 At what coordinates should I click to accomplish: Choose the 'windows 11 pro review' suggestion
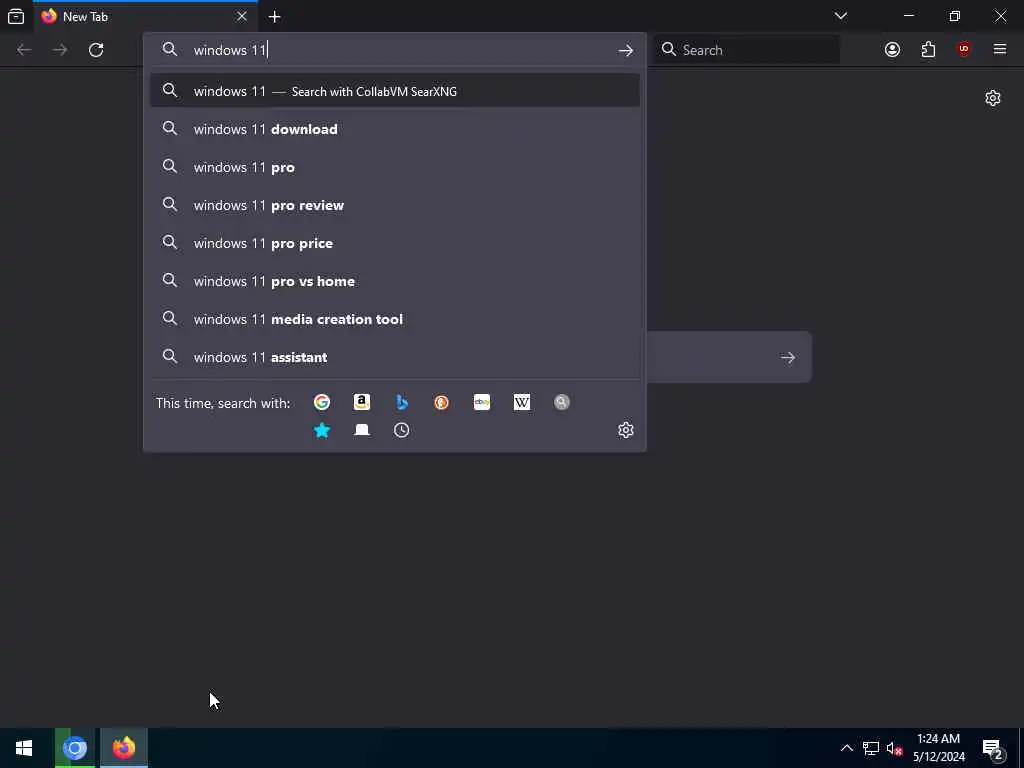point(394,205)
